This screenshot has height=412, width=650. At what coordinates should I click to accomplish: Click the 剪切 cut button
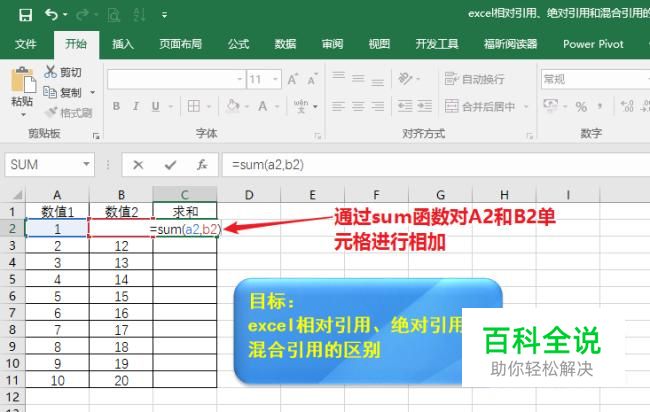63,72
